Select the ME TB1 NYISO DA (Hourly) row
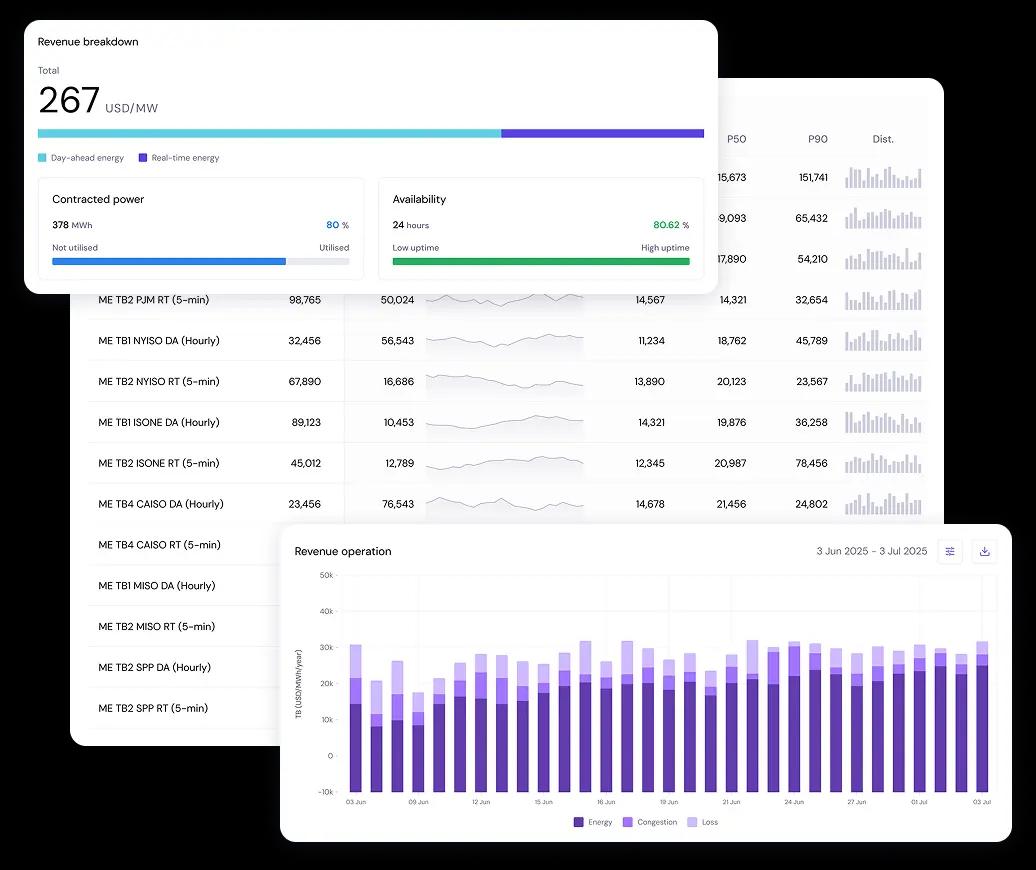This screenshot has height=870, width=1036. click(x=160, y=340)
